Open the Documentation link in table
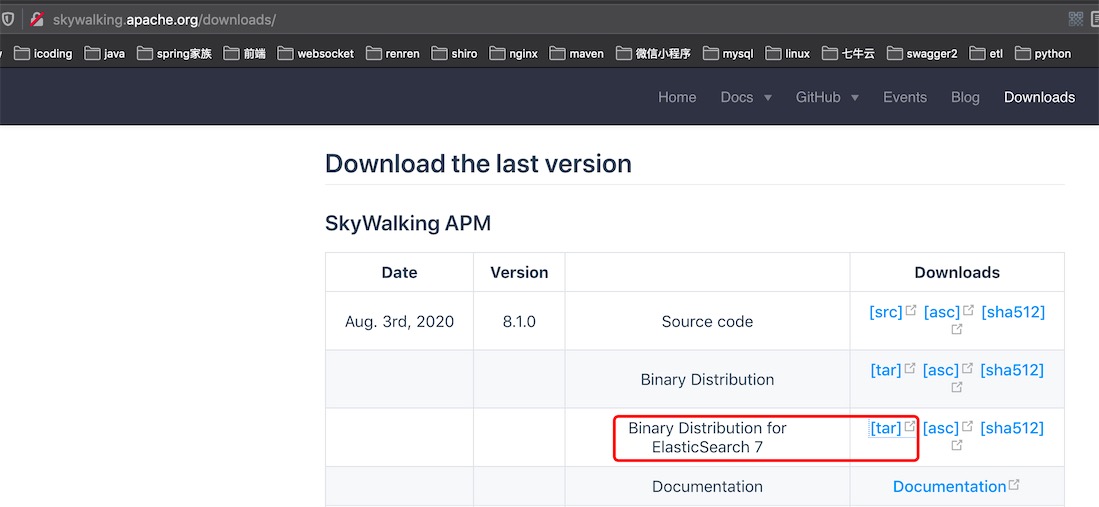The image size is (1099, 507). 950,487
